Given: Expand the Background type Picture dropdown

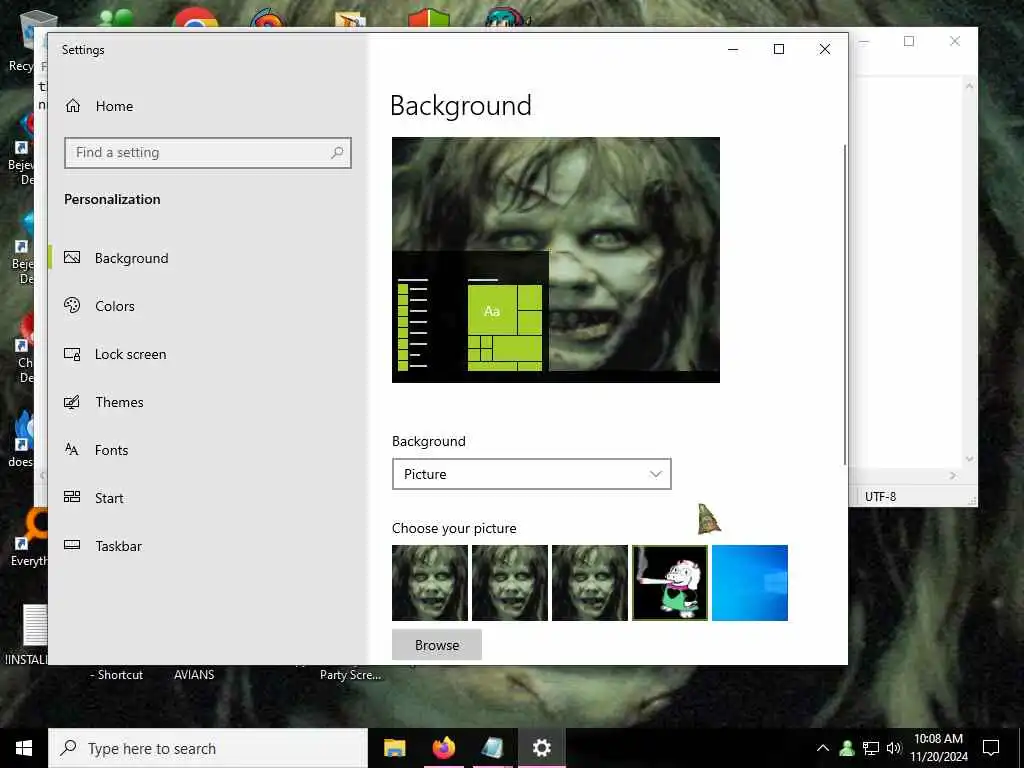Looking at the screenshot, I should pos(532,474).
